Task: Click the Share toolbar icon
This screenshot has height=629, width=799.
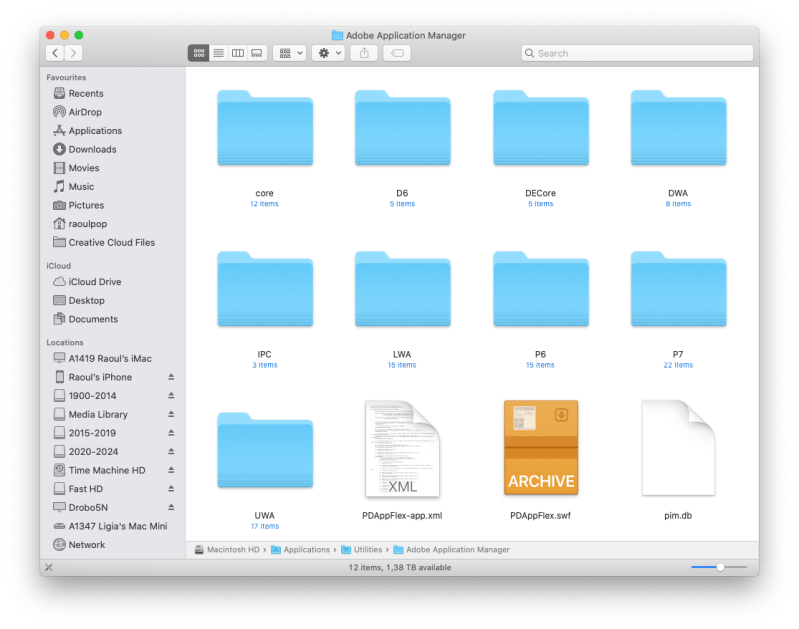Action: [364, 53]
